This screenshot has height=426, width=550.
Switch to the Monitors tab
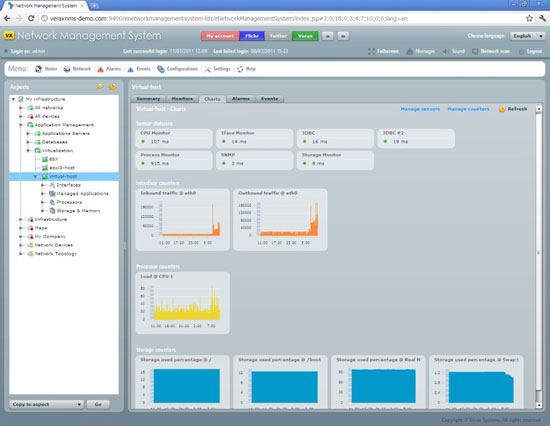pos(182,99)
